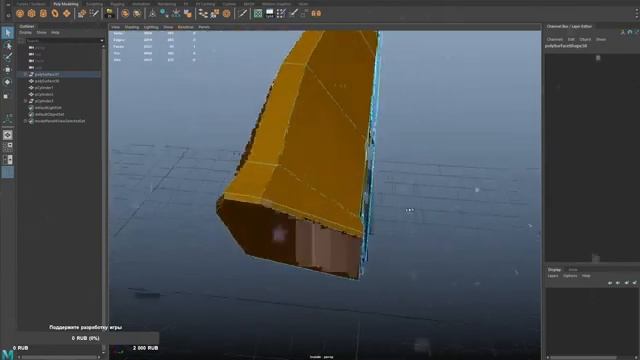Open the viewport Renderer menu
The image size is (640, 360).
point(186,27)
